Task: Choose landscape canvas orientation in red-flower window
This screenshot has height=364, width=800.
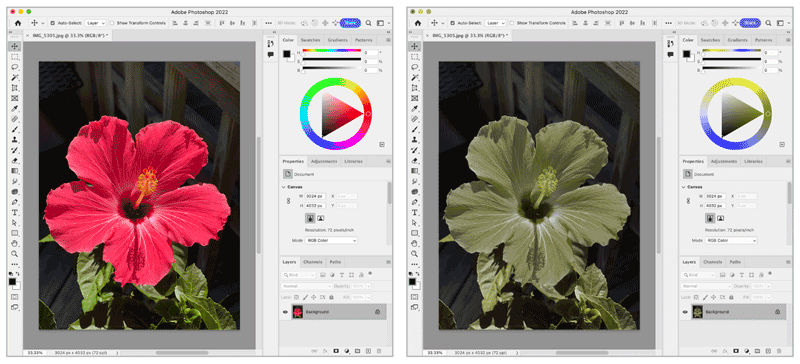Action: tap(321, 218)
